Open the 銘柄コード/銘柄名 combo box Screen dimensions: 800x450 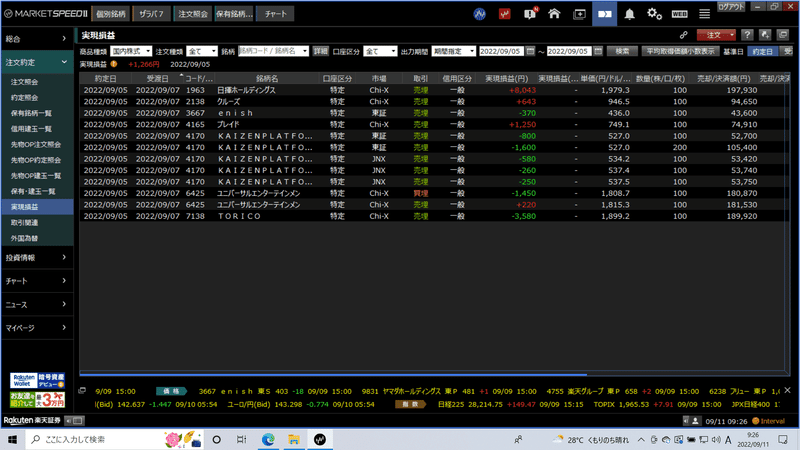pyautogui.click(x=273, y=51)
